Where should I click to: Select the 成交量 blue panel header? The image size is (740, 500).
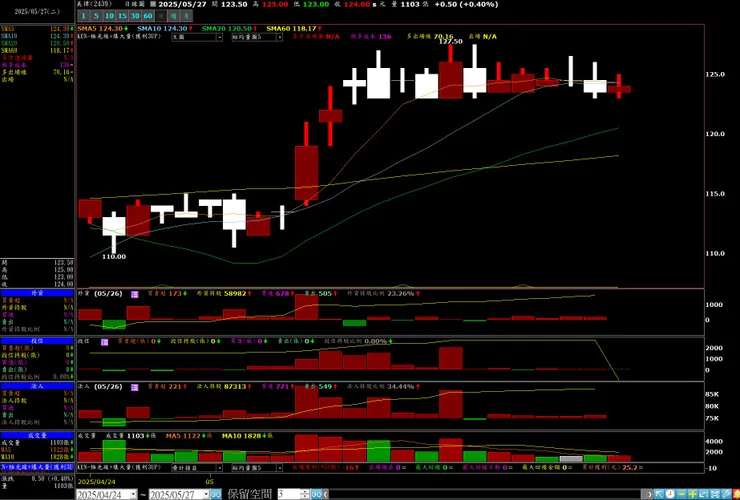(37, 435)
